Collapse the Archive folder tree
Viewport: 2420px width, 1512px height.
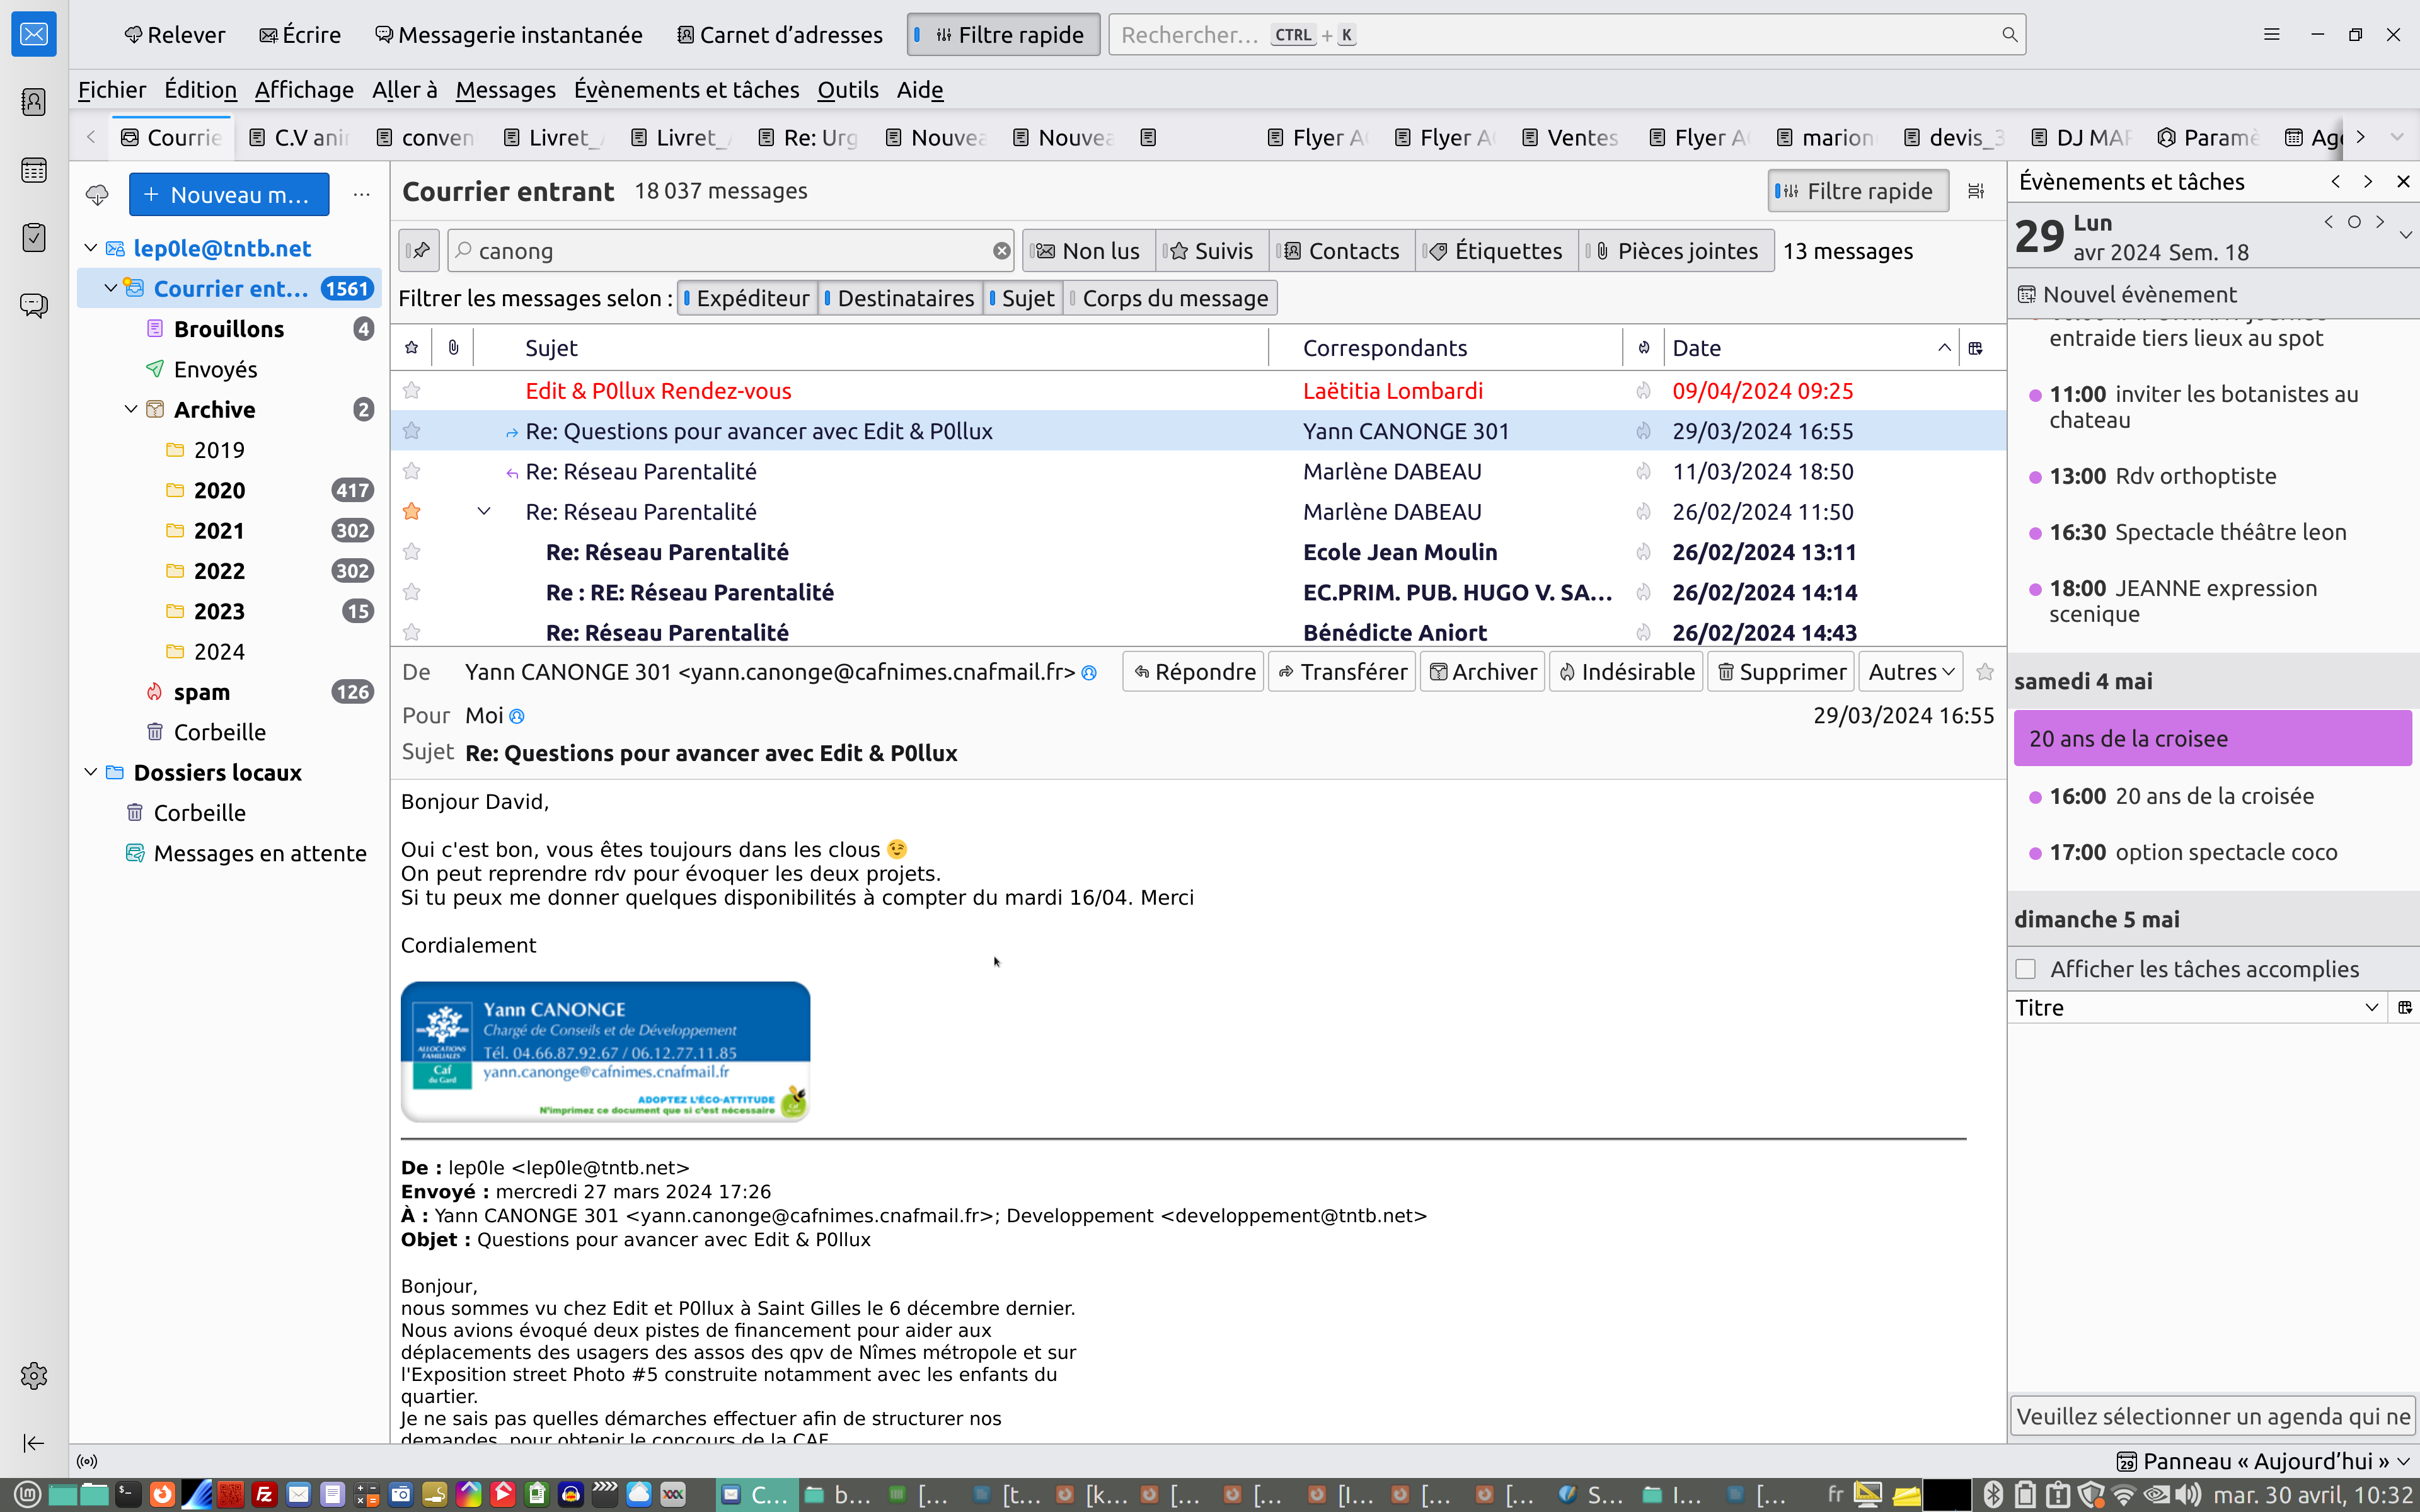click(131, 410)
